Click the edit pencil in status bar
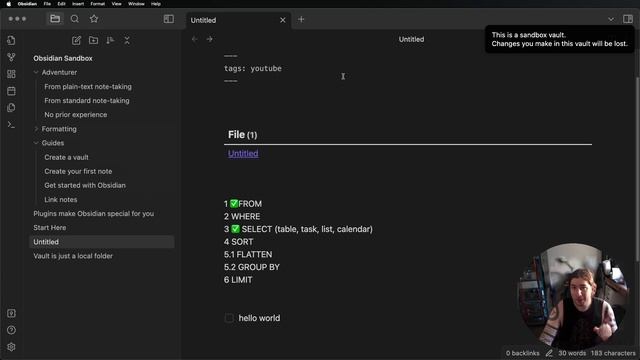 (x=549, y=353)
